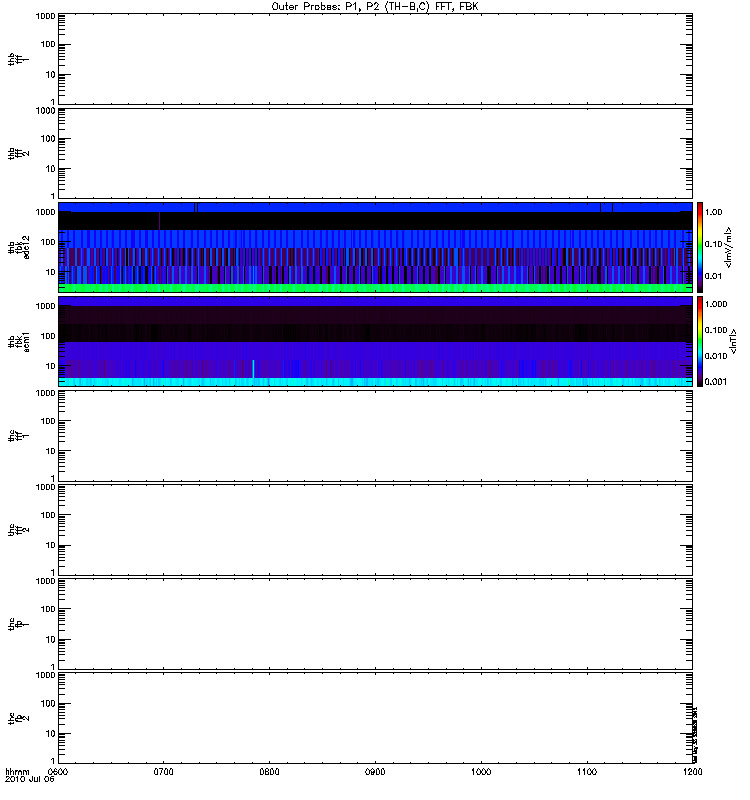Screen dimensions: 750x800
Task: Click the 1100 time axis label
Action: coord(587,771)
